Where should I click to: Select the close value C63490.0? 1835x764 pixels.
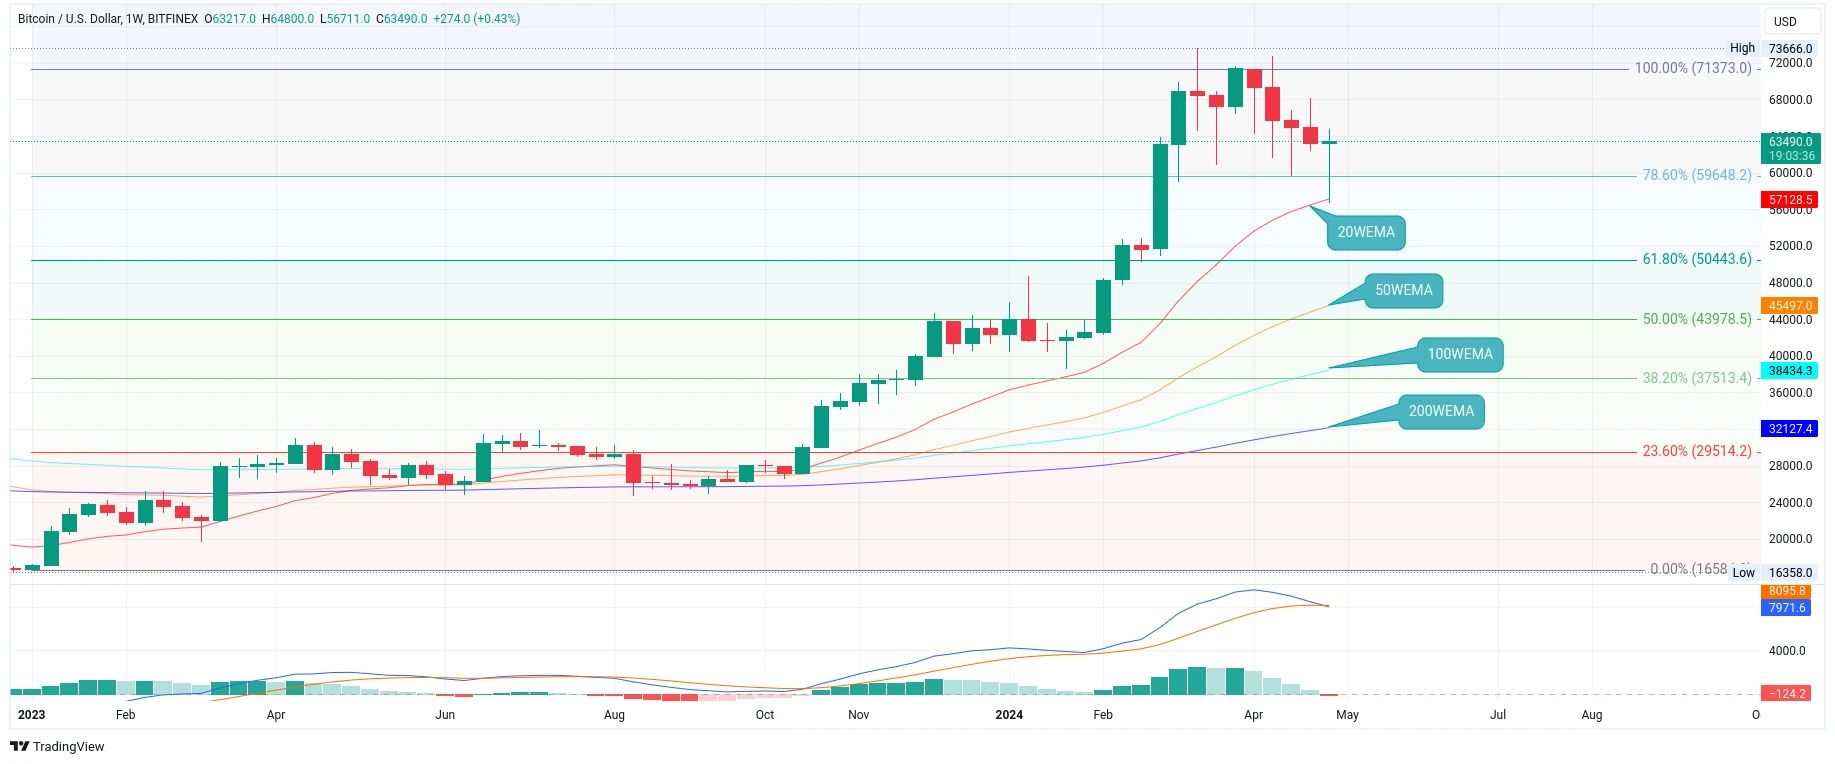point(402,19)
